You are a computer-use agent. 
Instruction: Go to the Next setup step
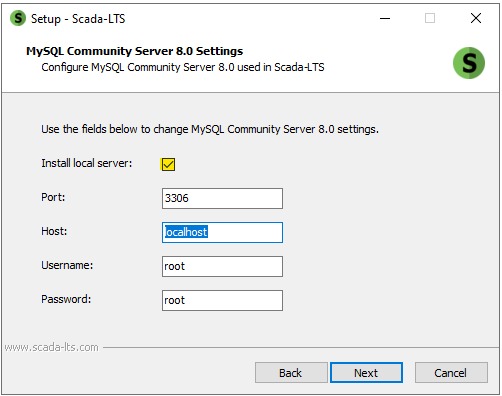366,373
